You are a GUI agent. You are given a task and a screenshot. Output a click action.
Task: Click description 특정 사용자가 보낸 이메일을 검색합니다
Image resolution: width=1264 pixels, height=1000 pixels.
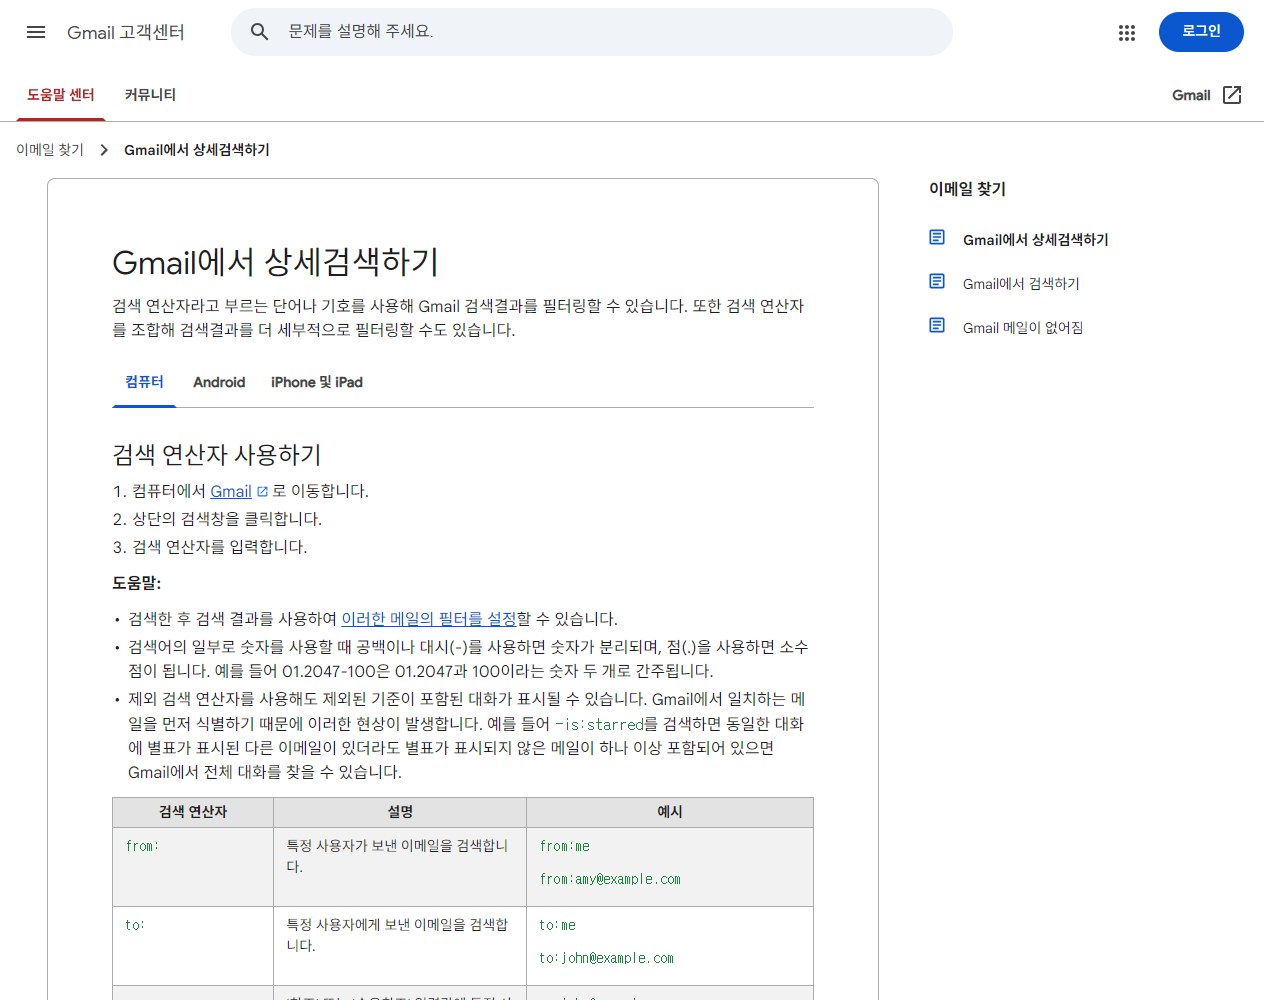coord(397,856)
